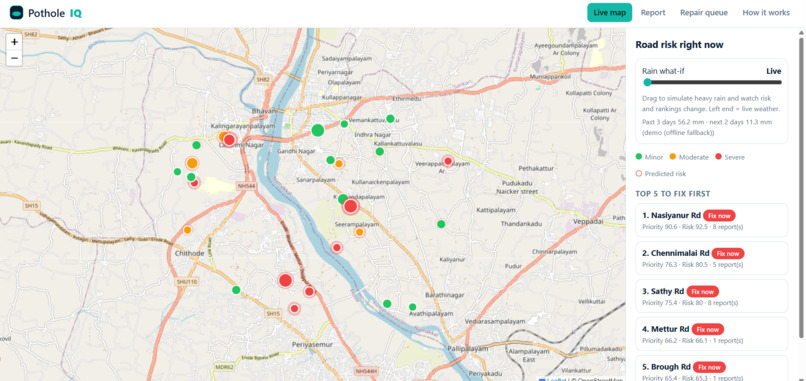This screenshot has height=381, width=806.
Task: Click the Pothole IQ logo icon
Action: (16, 13)
